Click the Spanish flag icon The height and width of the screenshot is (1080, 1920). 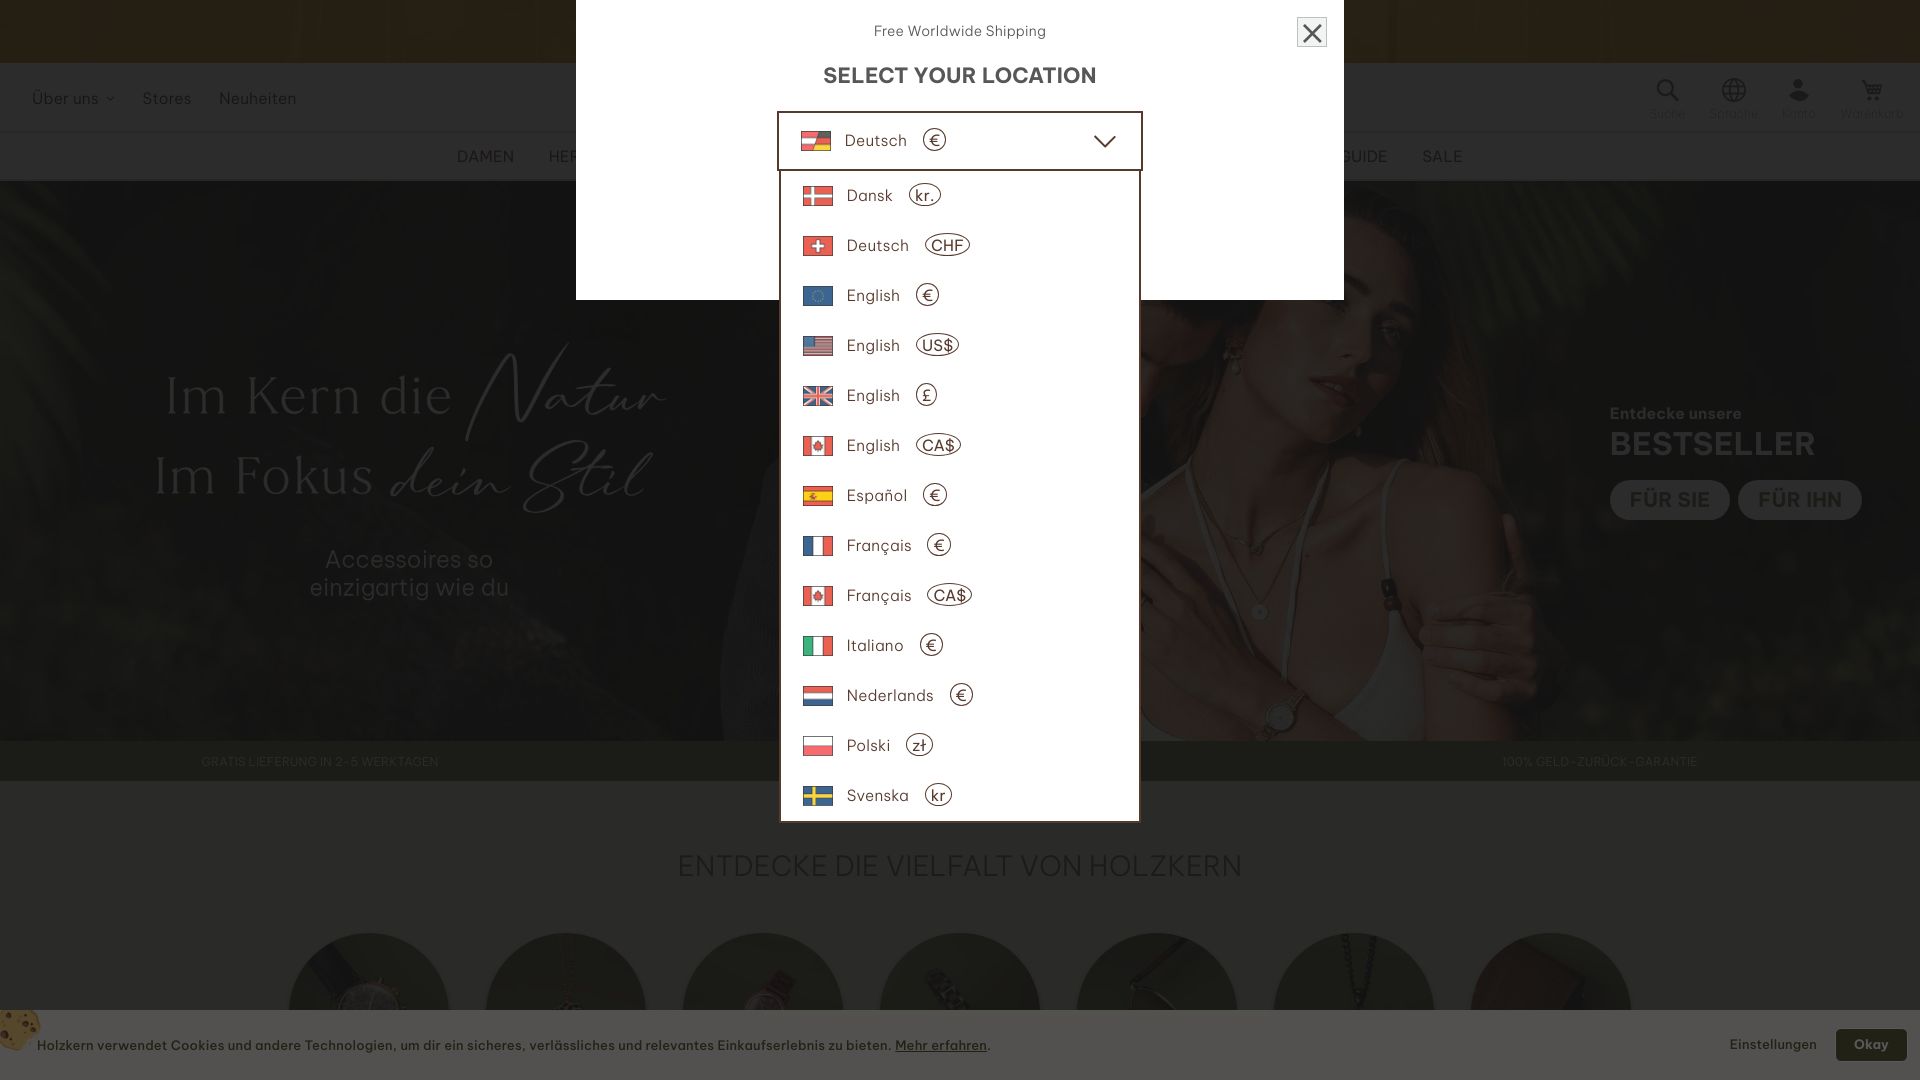coord(817,496)
